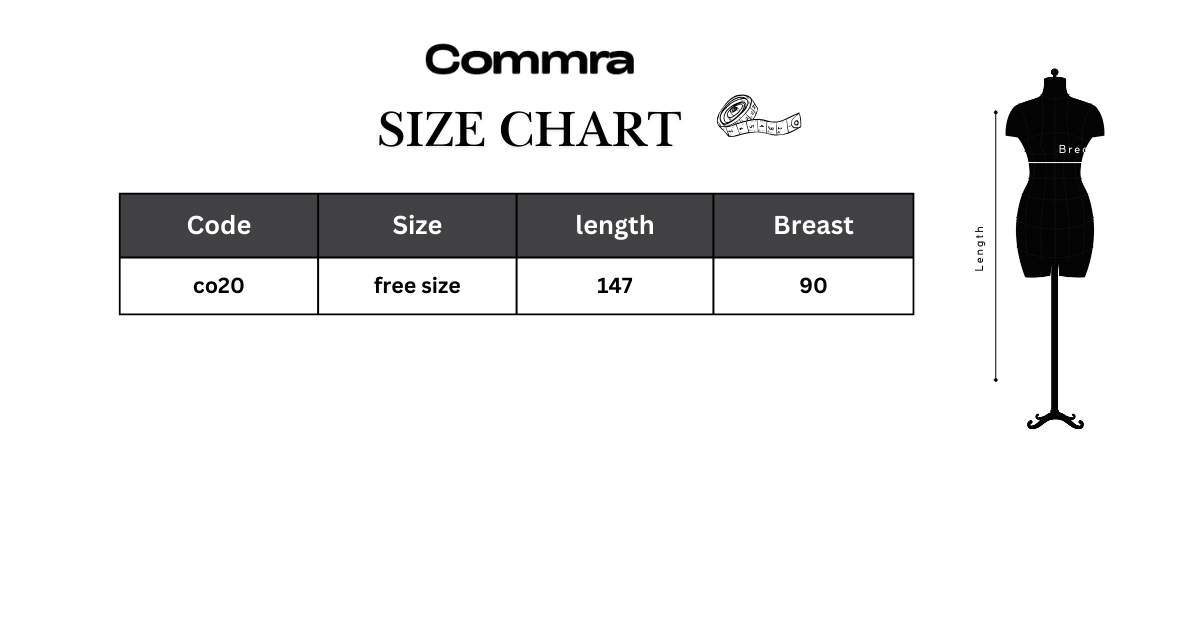Click the mannequin neck knob
This screenshot has width=1200, height=630.
(x=1055, y=73)
